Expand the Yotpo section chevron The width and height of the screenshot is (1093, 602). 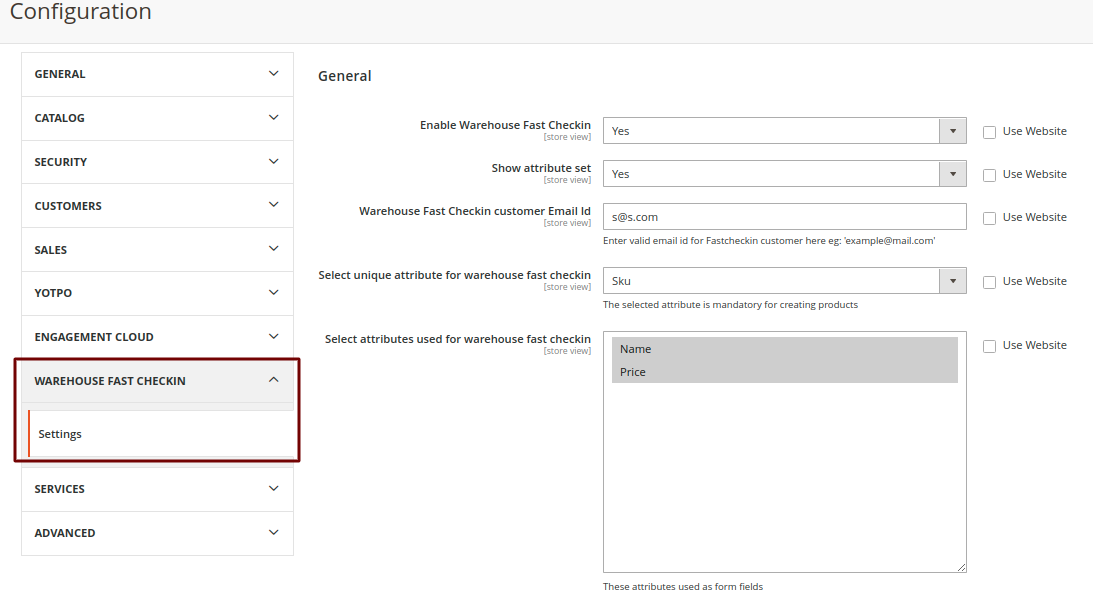tap(273, 293)
